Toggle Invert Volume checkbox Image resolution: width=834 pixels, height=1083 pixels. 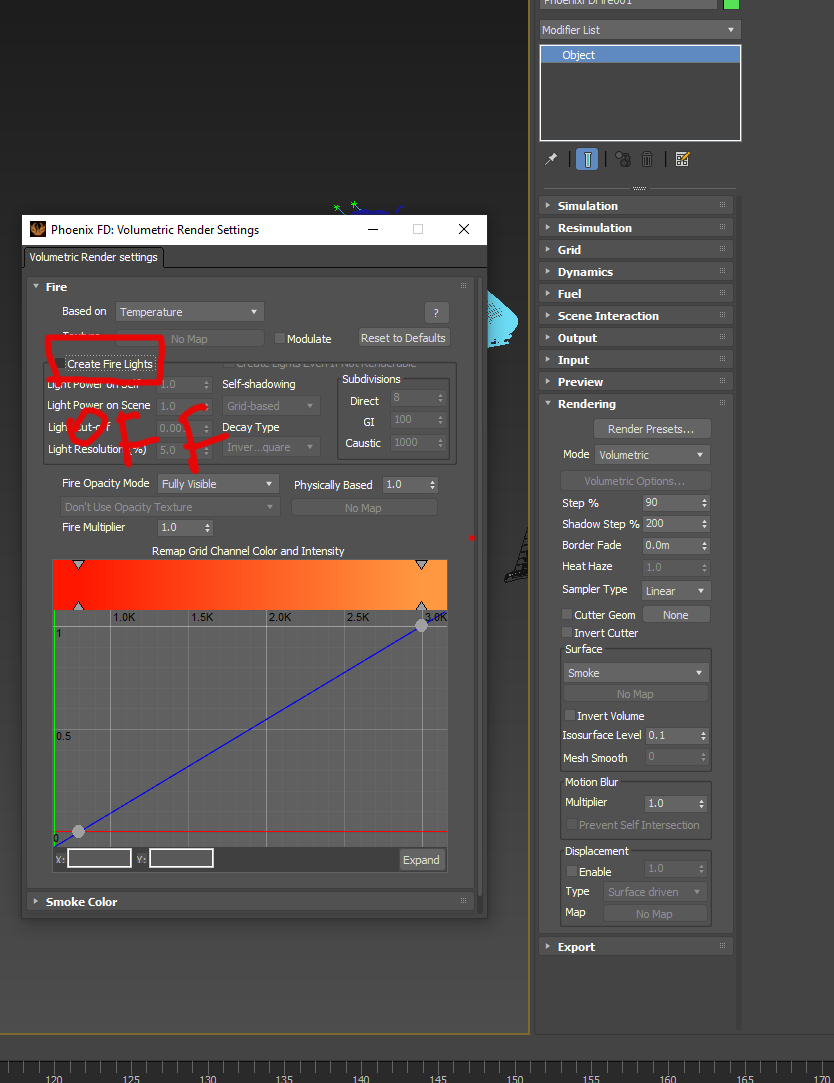(x=570, y=716)
